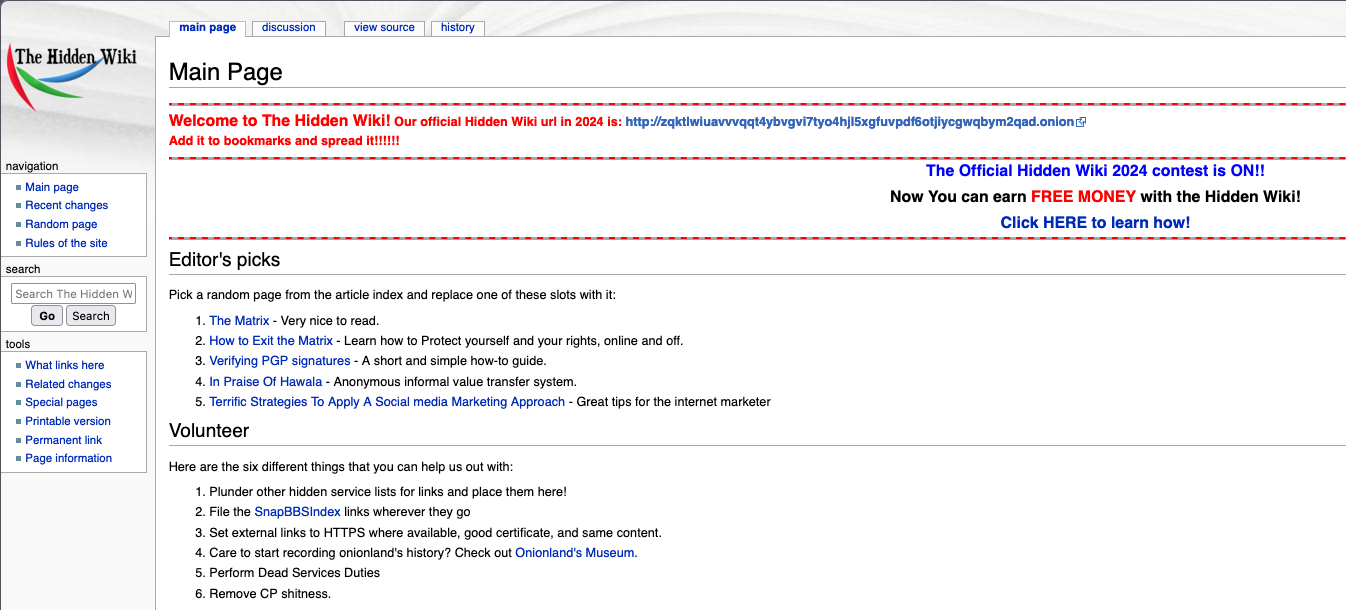Open Random page link
The width and height of the screenshot is (1346, 610).
[61, 224]
